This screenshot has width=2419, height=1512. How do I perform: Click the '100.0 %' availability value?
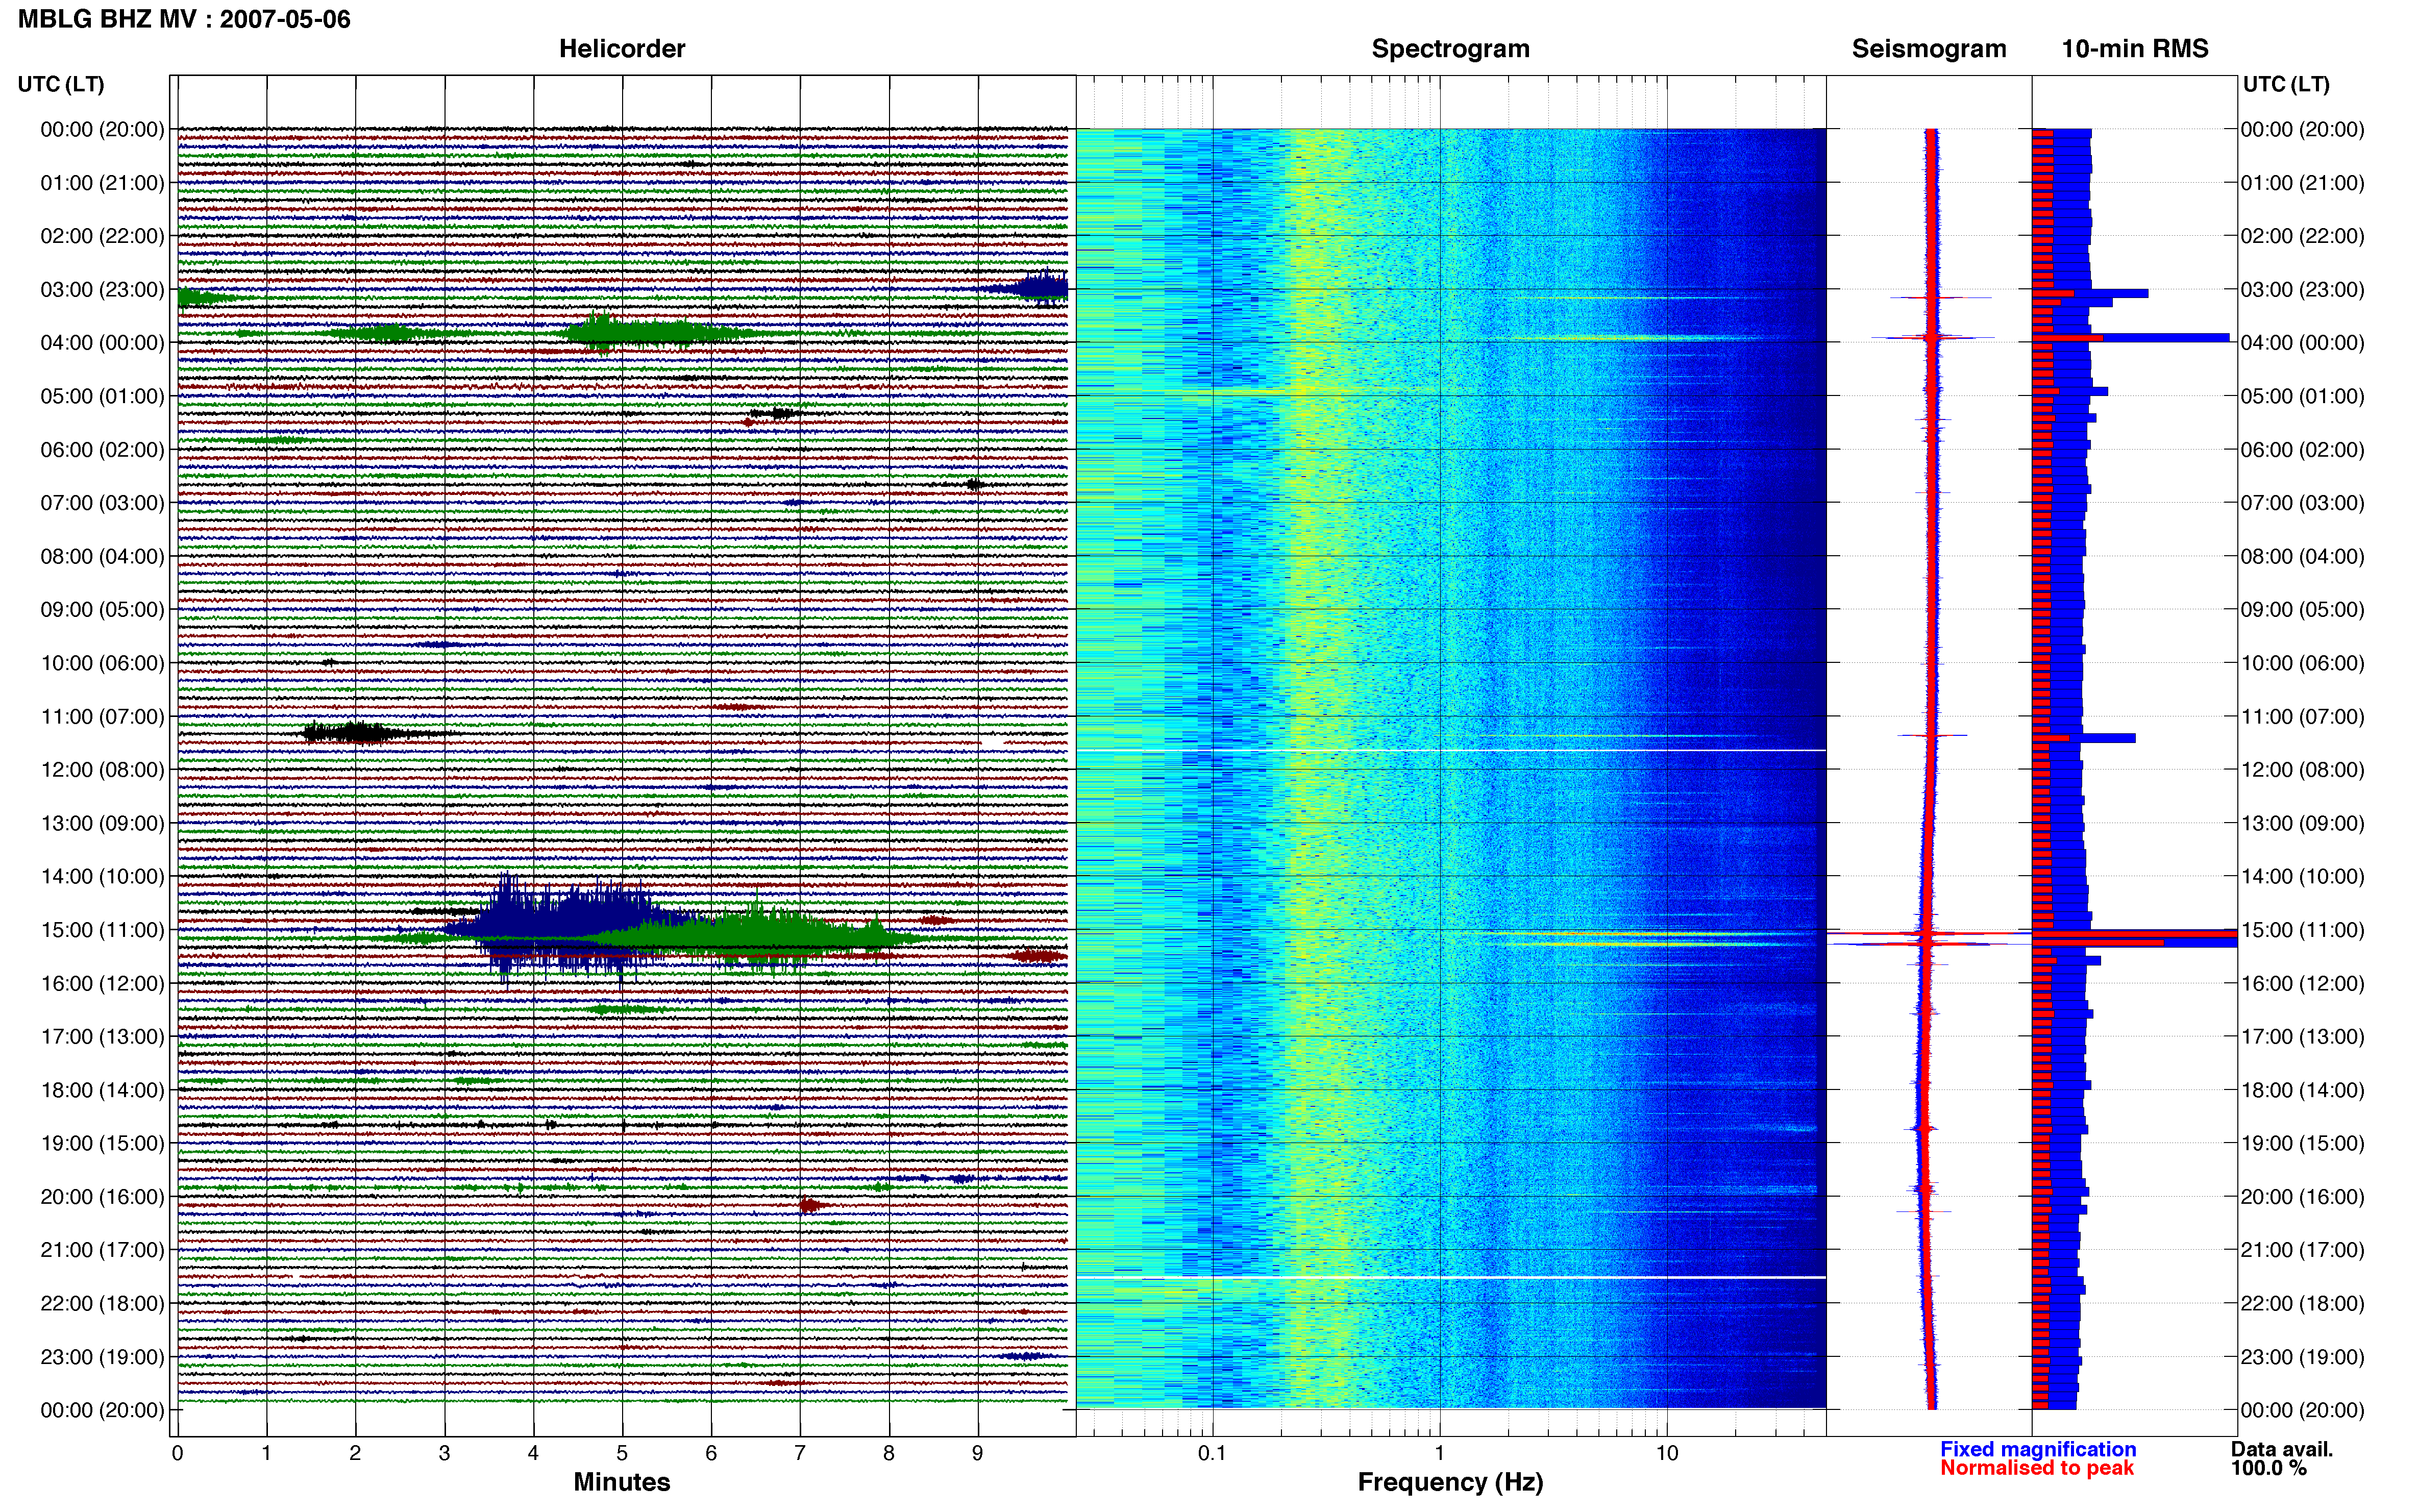point(2268,1468)
